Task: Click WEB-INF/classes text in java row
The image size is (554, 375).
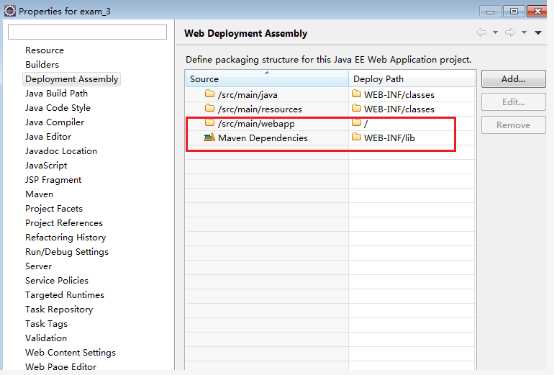Action: (x=399, y=95)
